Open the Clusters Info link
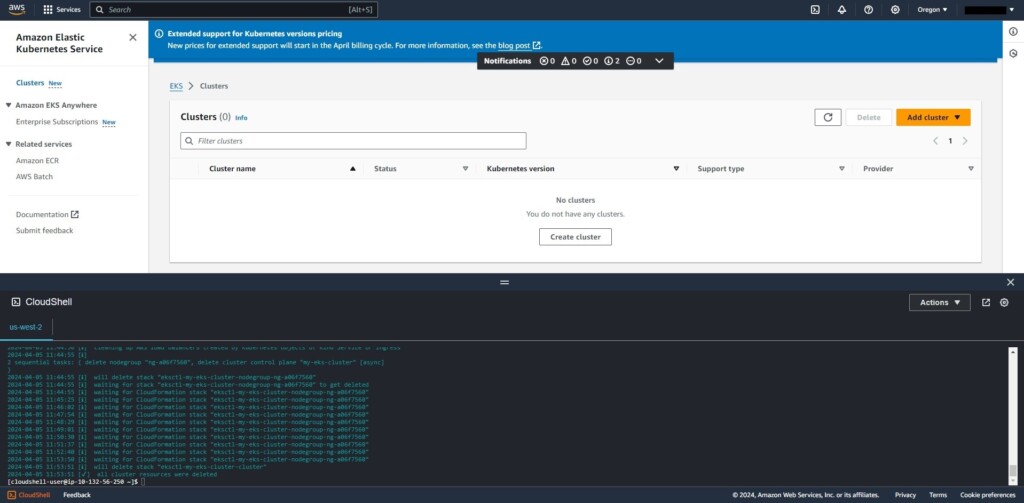1024x503 pixels. (241, 118)
